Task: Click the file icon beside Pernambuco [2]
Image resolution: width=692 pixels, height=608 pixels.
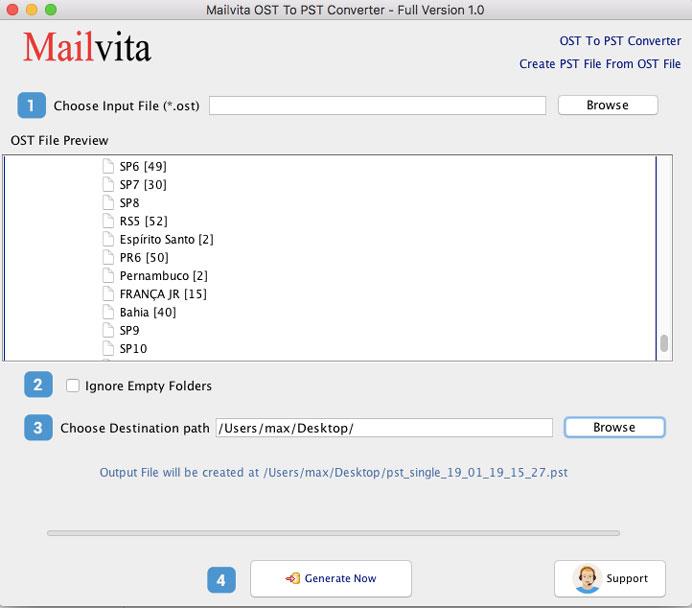Action: (x=109, y=275)
